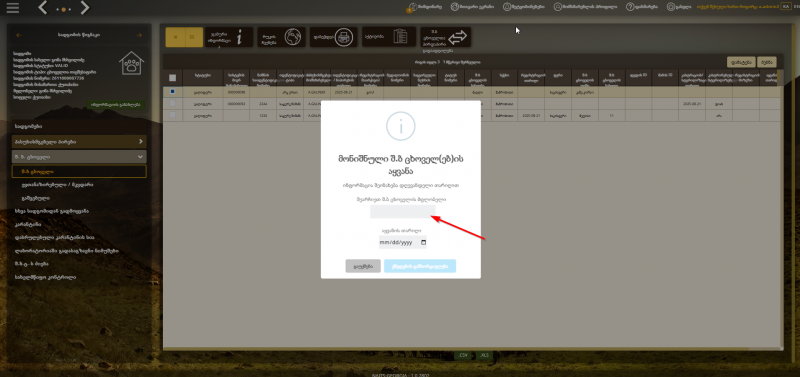Check the second table row checkbox

pyautogui.click(x=172, y=104)
